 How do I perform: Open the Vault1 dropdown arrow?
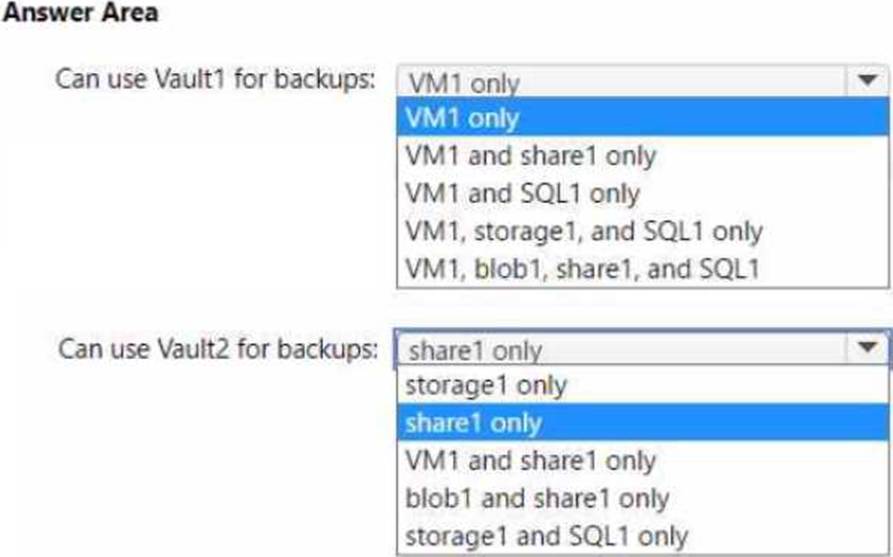866,81
